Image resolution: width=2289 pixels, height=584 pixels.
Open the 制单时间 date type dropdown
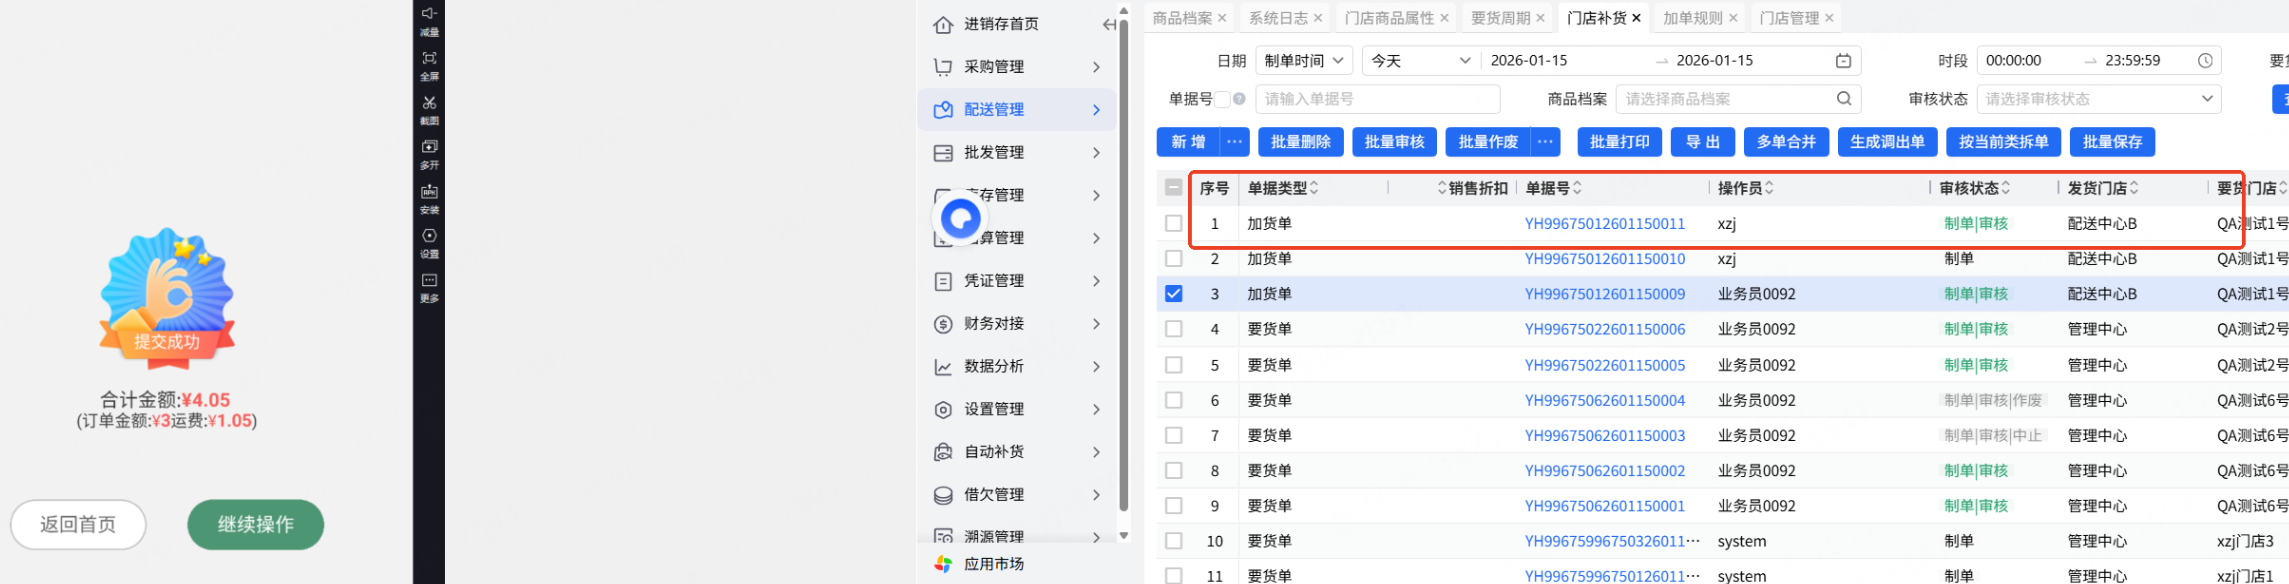[1305, 61]
